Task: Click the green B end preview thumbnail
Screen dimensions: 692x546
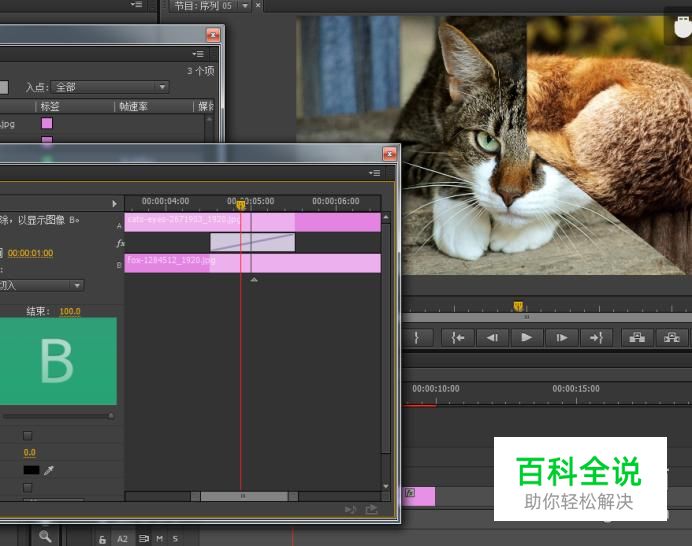Action: (x=58, y=361)
